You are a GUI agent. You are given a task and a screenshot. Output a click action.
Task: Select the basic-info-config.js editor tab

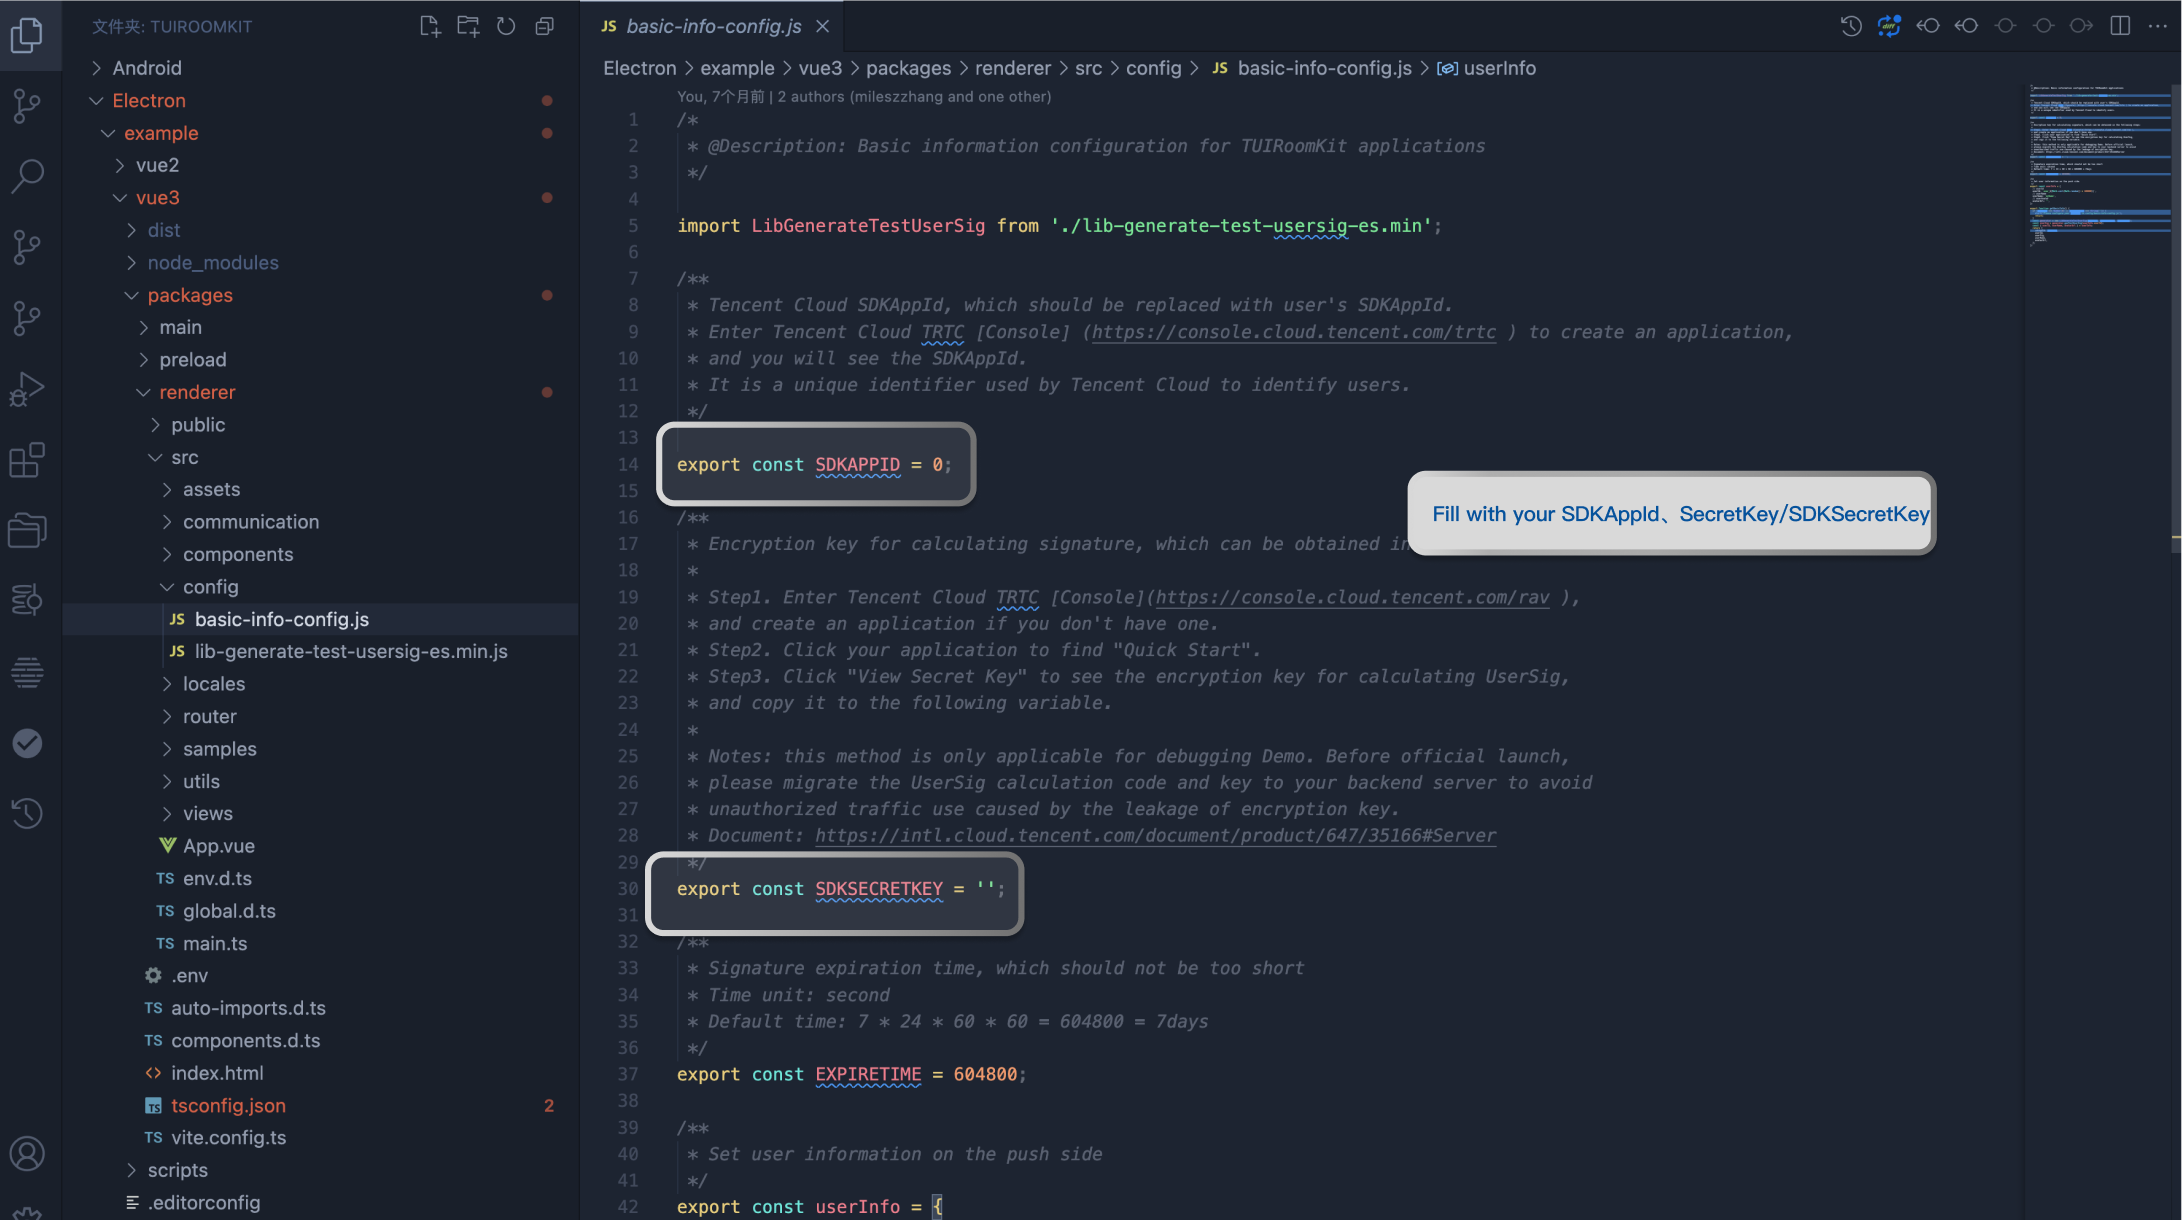[713, 27]
